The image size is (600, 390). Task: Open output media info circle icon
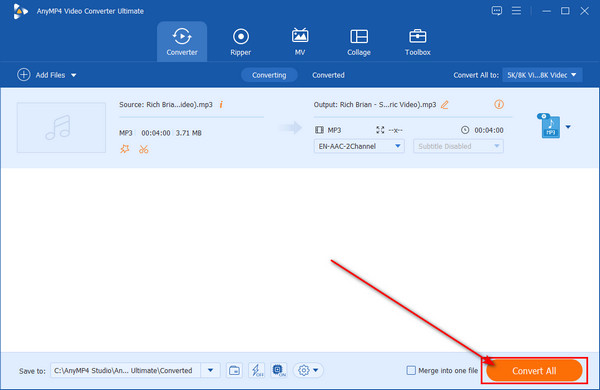point(499,104)
